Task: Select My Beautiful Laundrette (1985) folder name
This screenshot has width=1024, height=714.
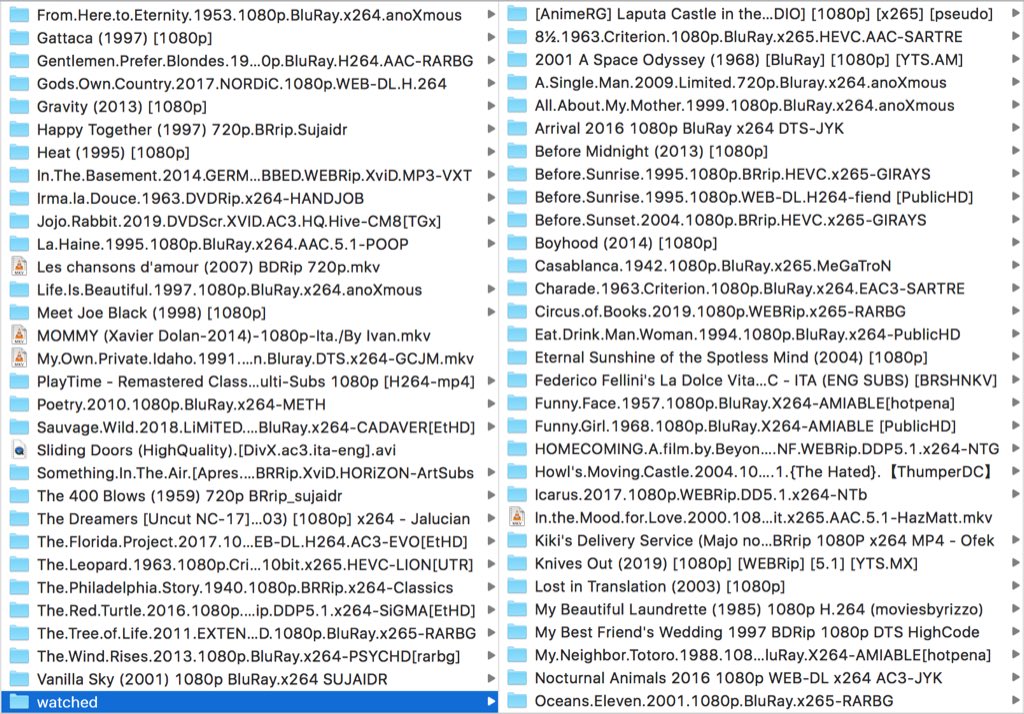Action: click(759, 609)
